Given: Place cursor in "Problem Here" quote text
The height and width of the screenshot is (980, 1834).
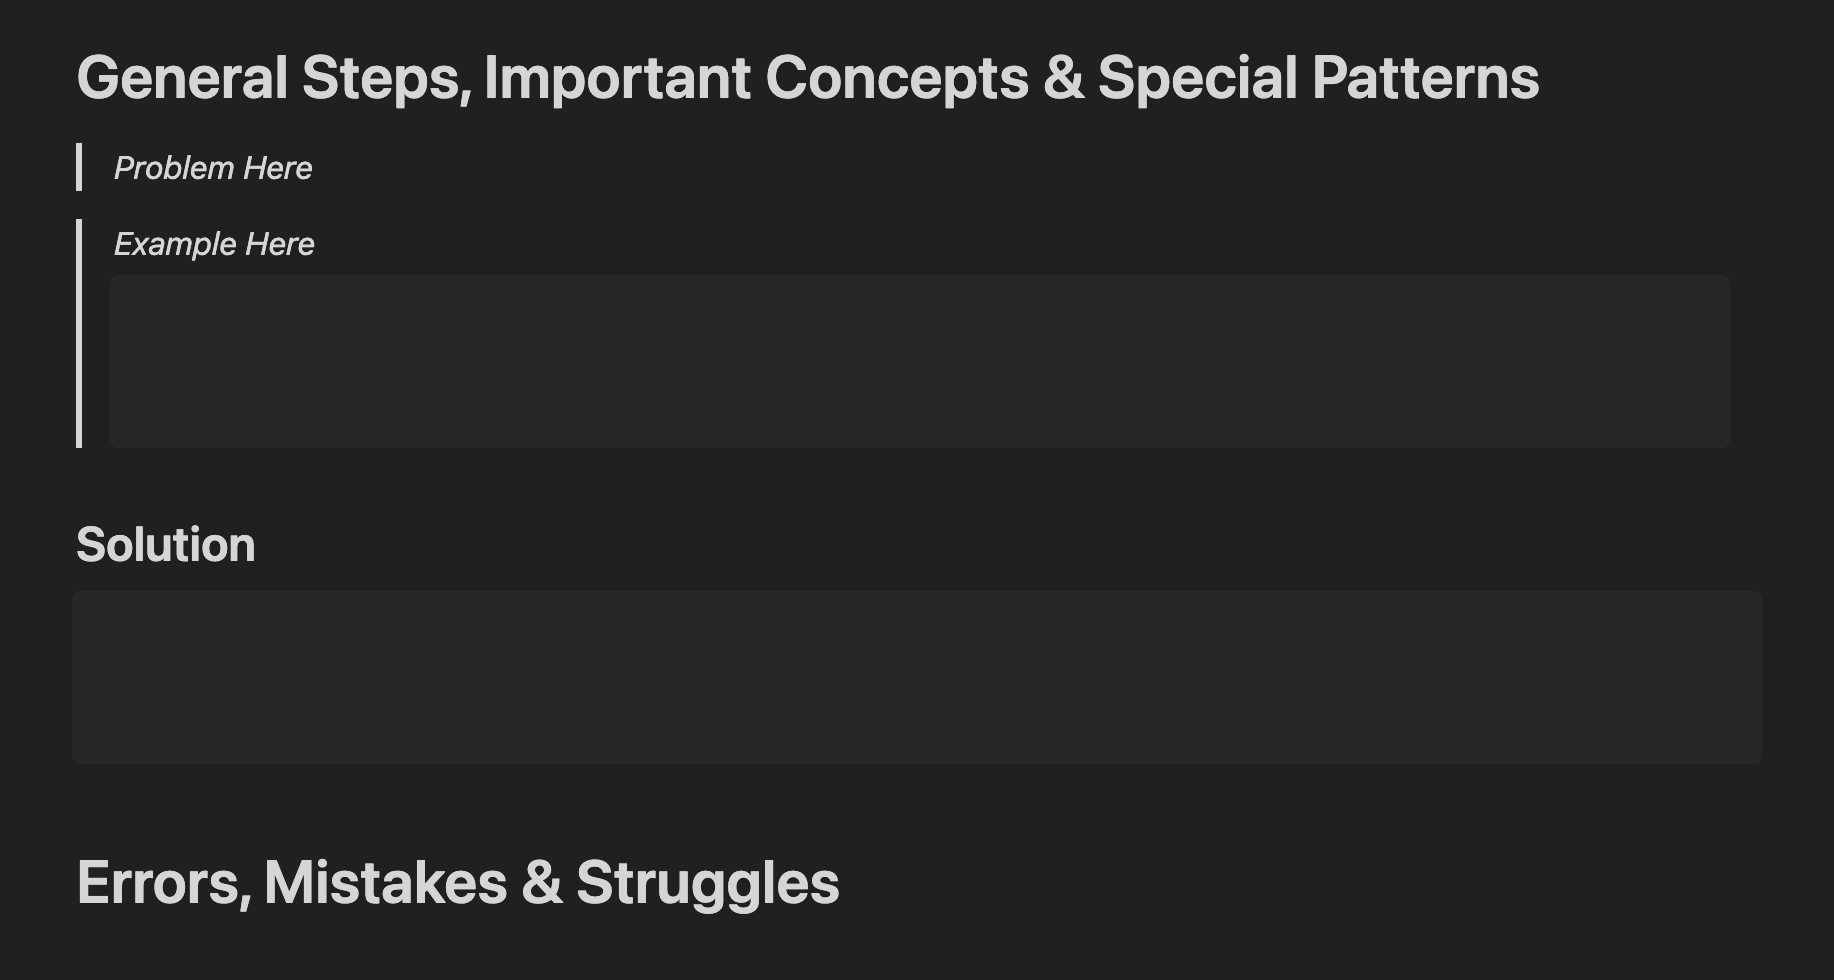Looking at the screenshot, I should pos(213,168).
